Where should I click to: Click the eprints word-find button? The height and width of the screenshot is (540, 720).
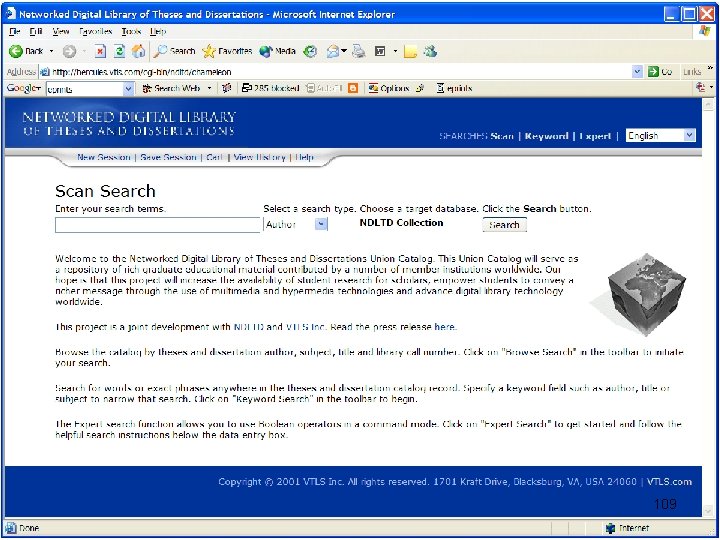click(454, 88)
